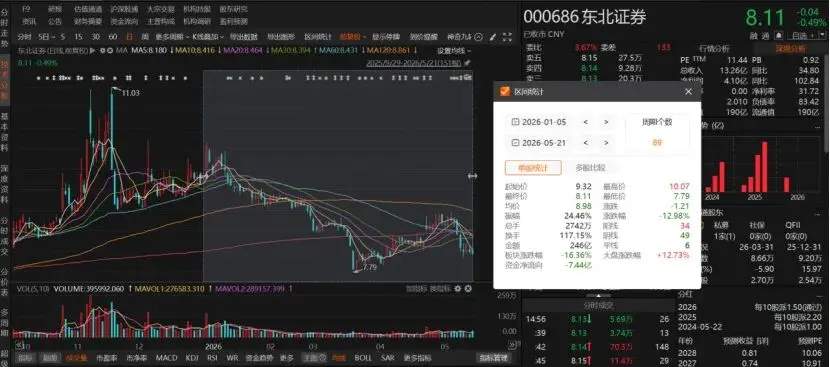Open the 设置均线 dropdown
The width and height of the screenshot is (830, 367).
click(x=454, y=51)
